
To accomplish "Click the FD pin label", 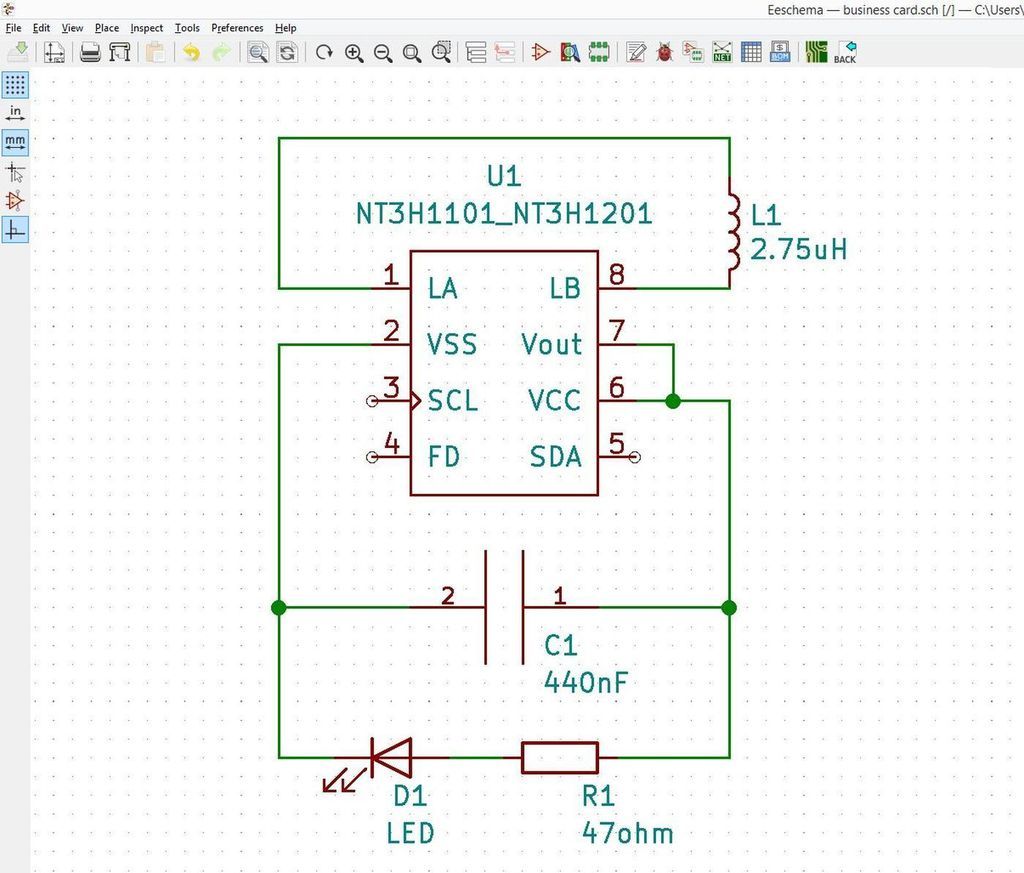I will 443,456.
